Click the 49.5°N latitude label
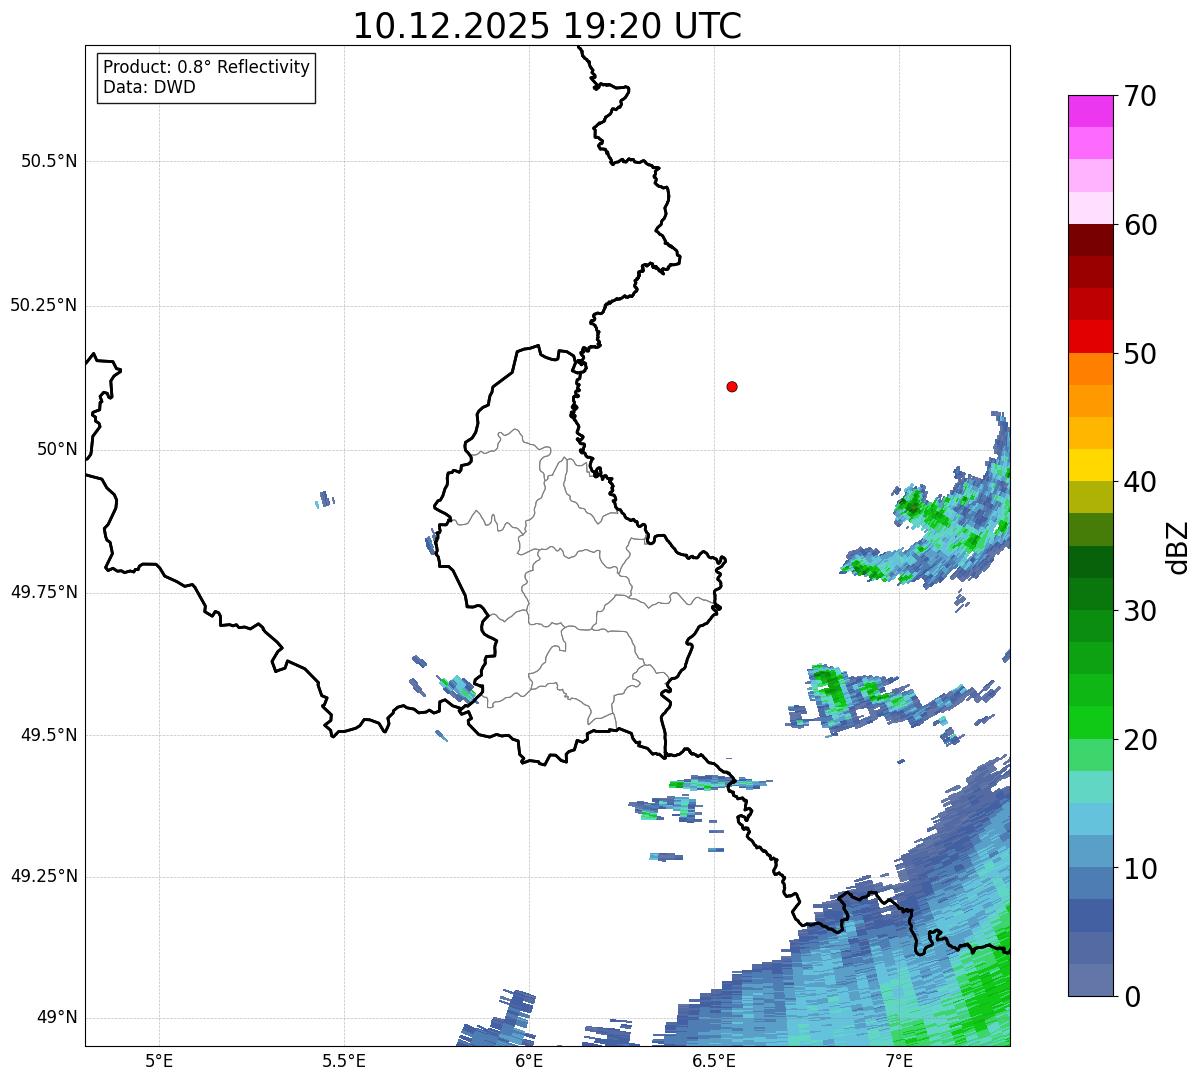The image size is (1202, 1081). pyautogui.click(x=49, y=735)
